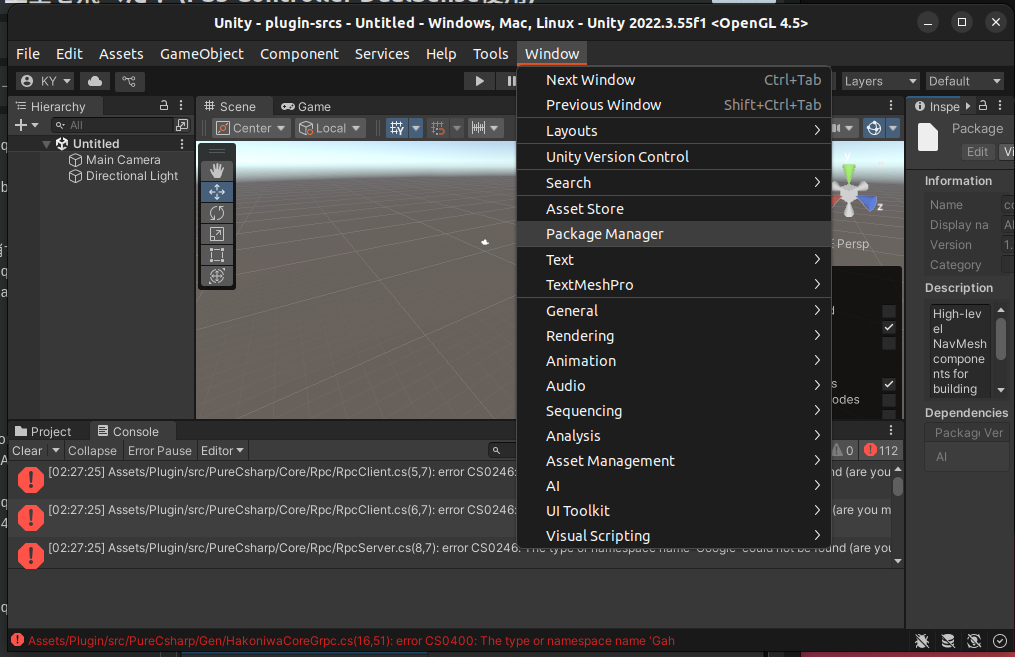Image resolution: width=1015 pixels, height=657 pixels.
Task: Select Main Camera in Hierarchy
Action: 123,159
